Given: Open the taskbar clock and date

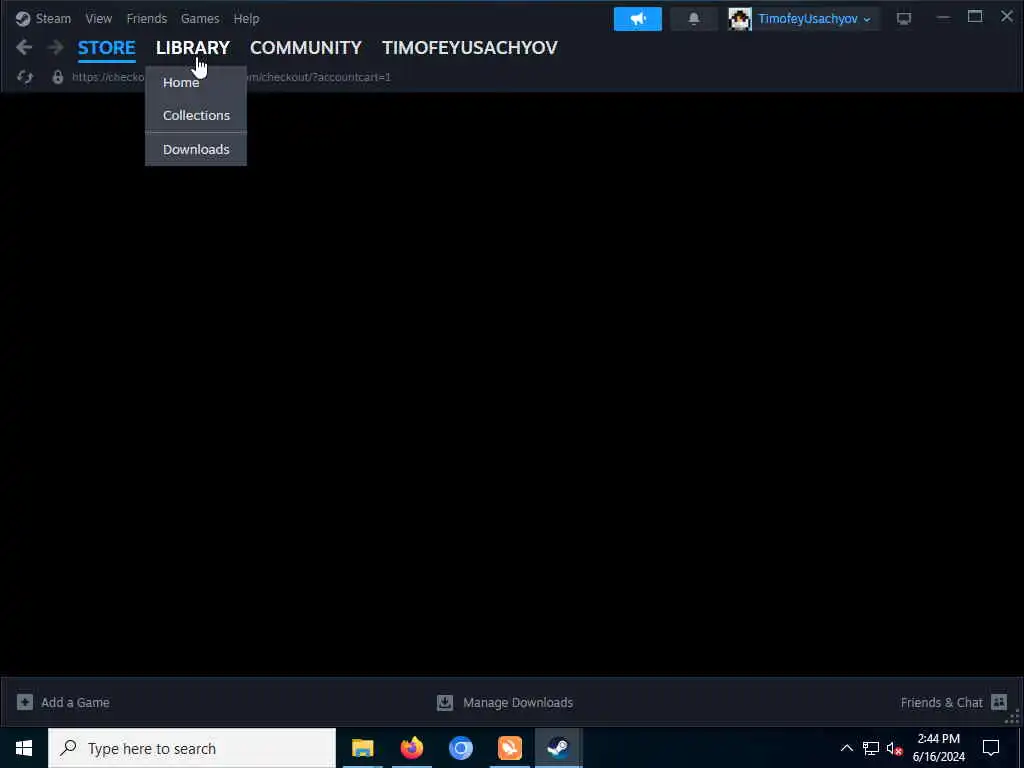Looking at the screenshot, I should pyautogui.click(x=938, y=748).
